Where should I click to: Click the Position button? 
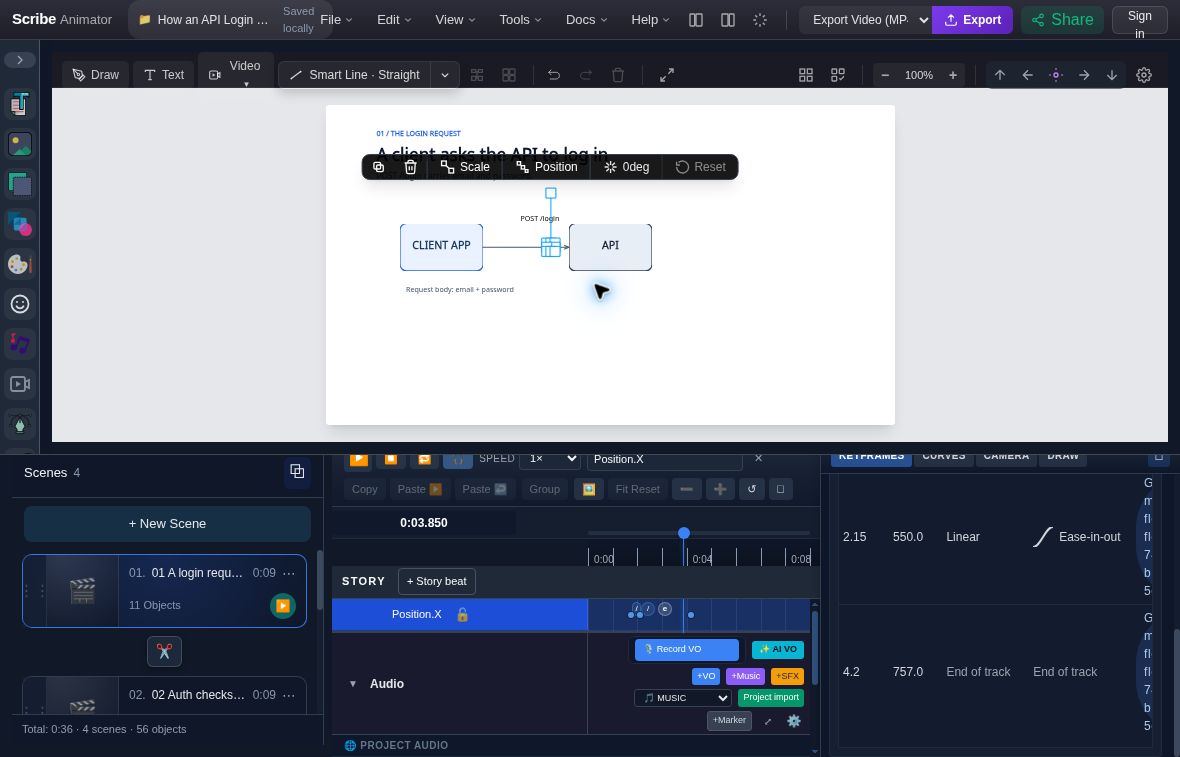[x=547, y=167]
